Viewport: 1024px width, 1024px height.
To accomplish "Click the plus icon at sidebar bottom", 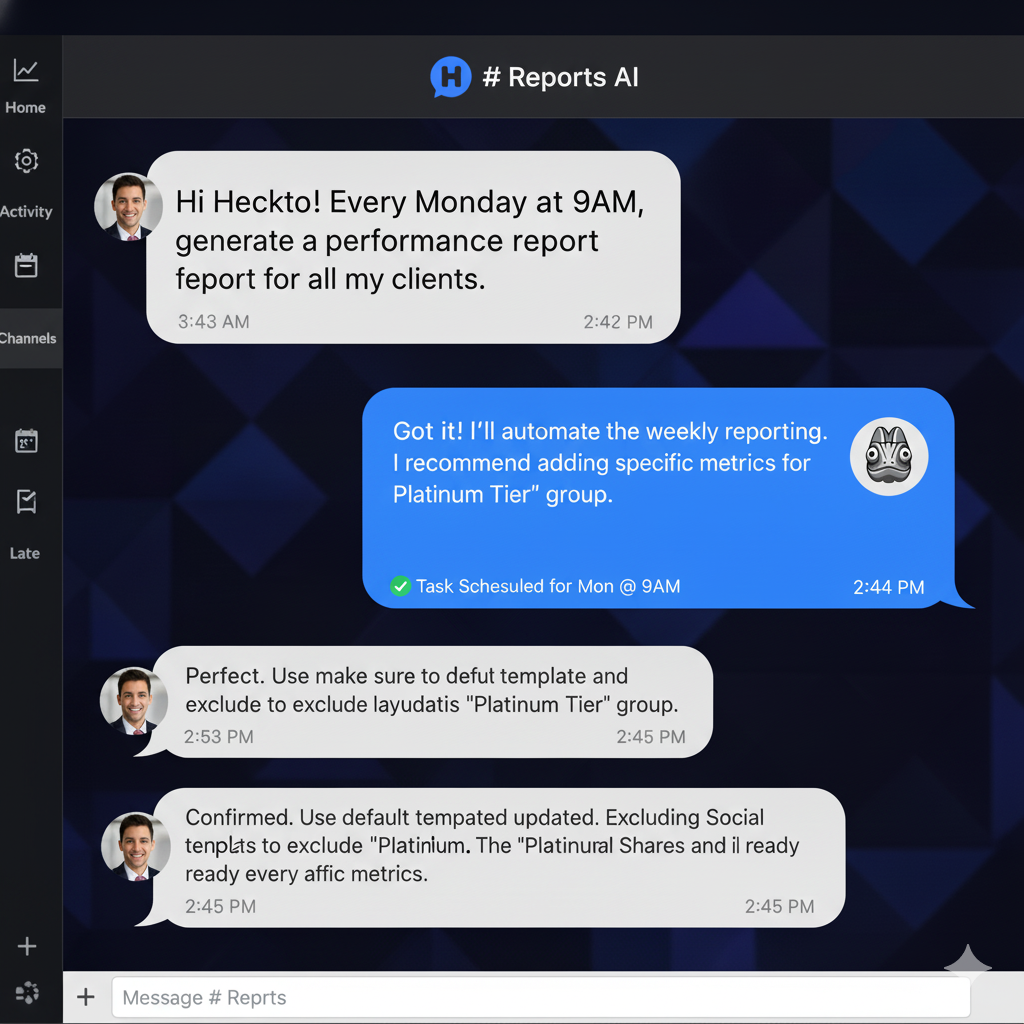I will point(27,946).
